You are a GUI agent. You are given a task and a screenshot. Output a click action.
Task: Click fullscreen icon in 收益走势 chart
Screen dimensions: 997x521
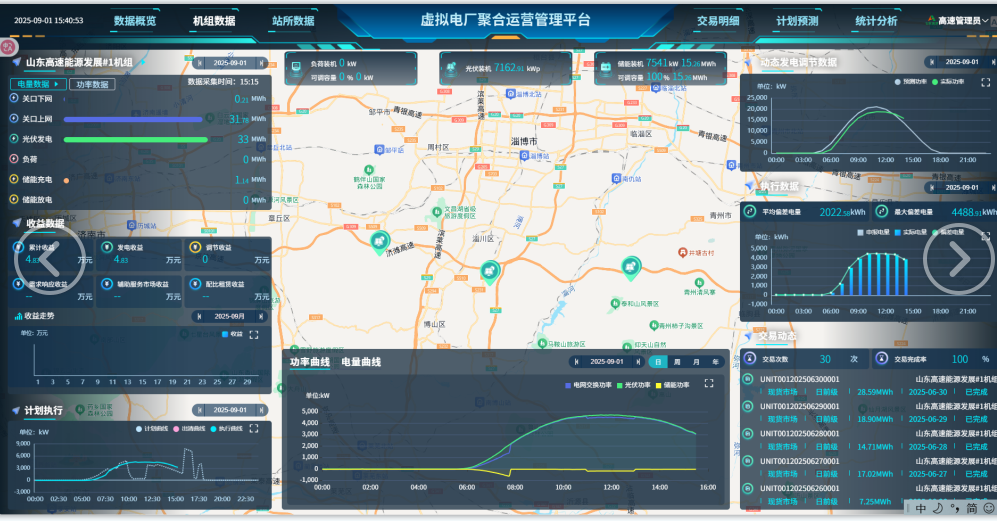coord(254,335)
